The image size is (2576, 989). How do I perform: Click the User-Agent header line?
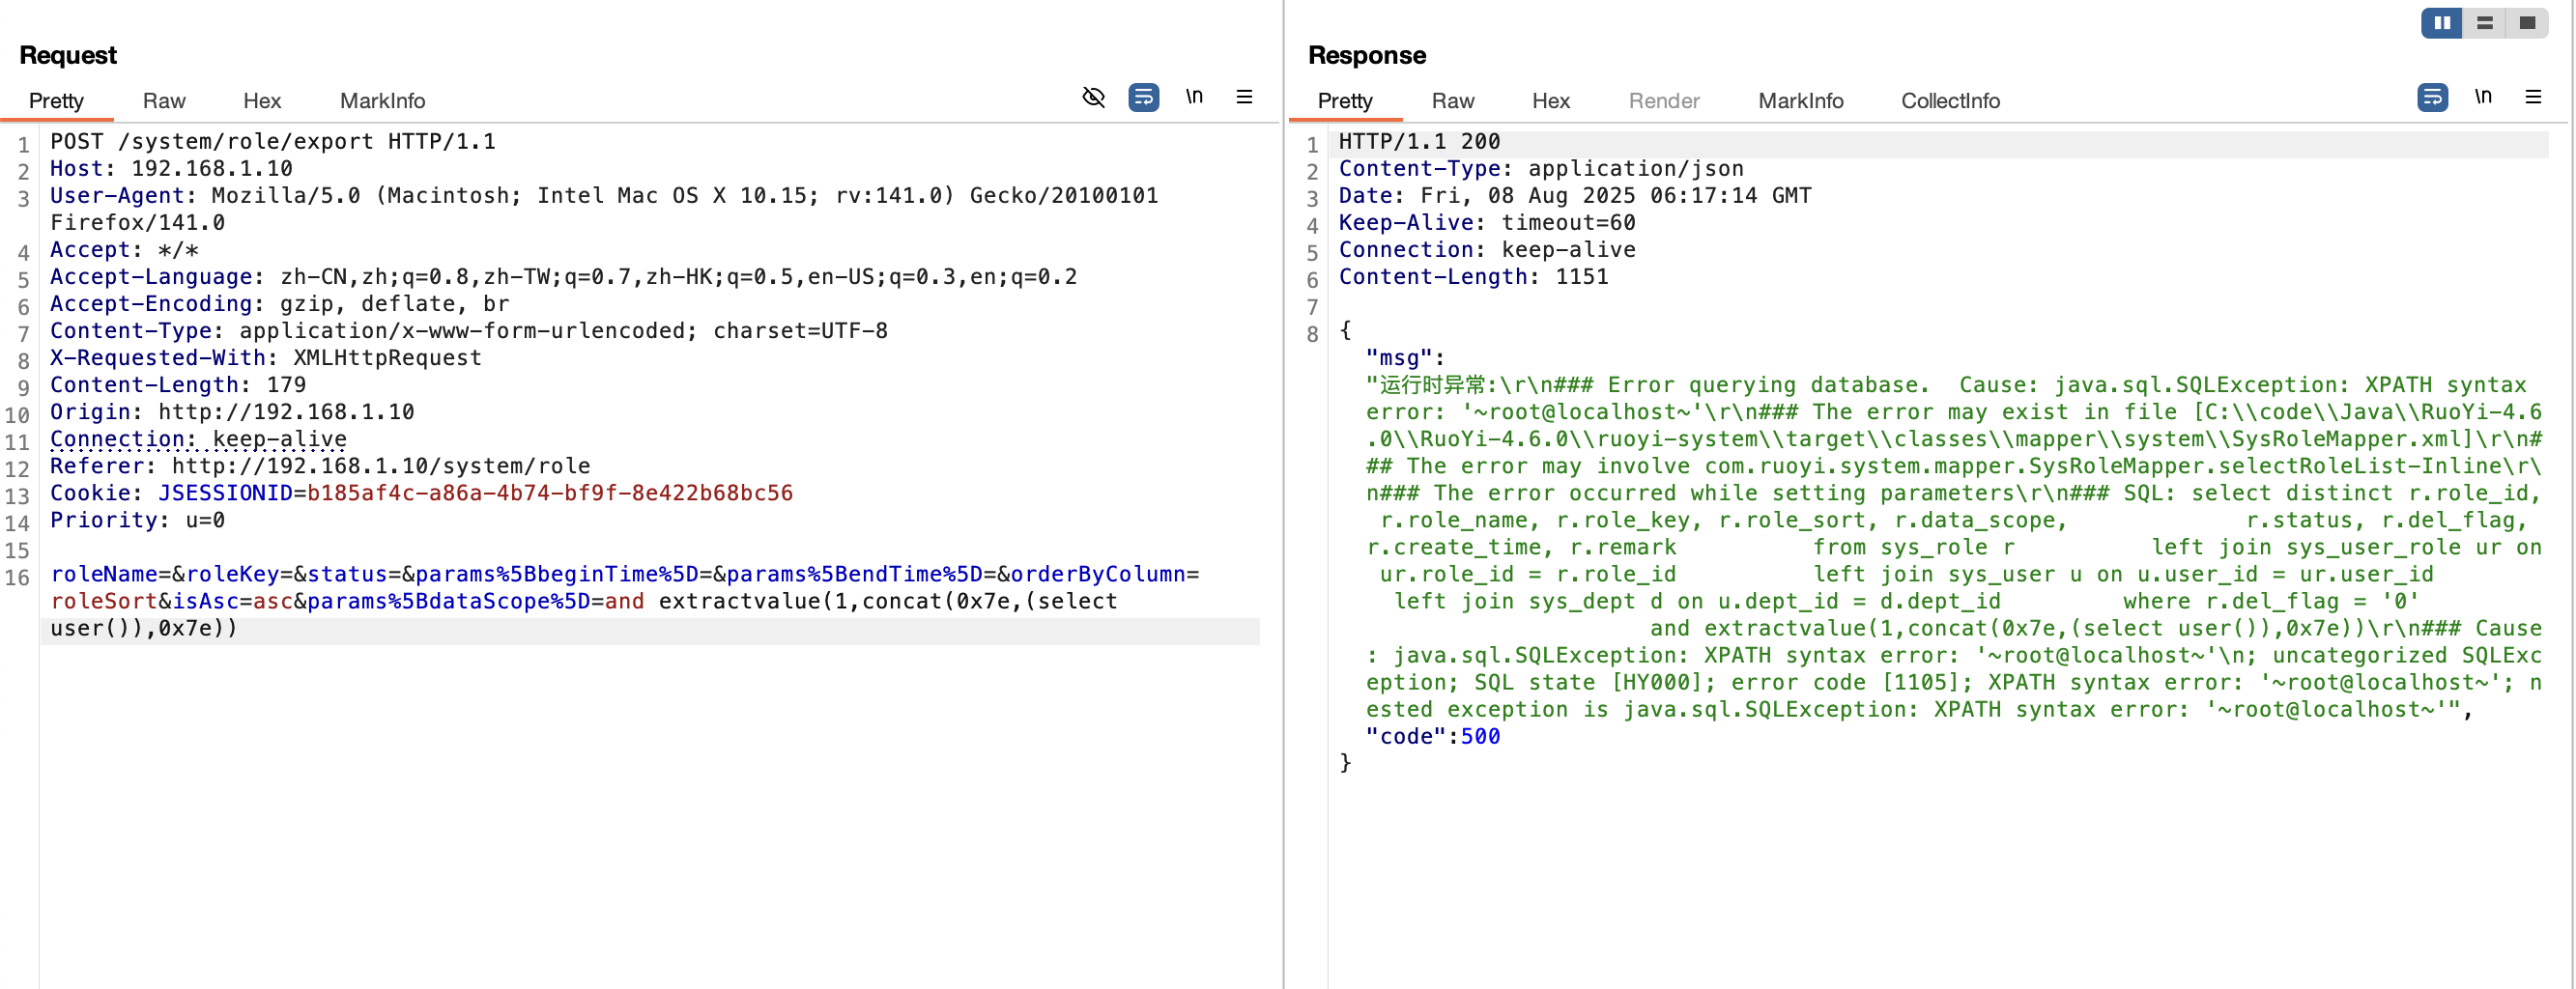point(604,209)
